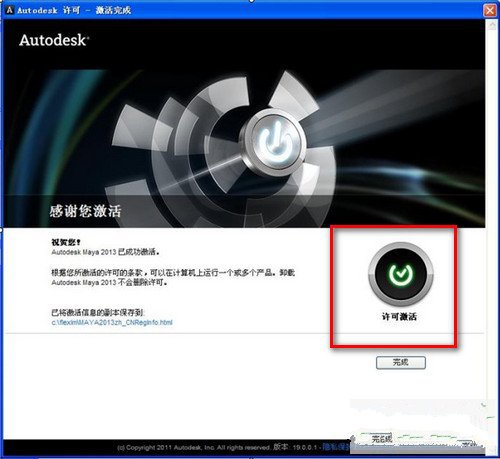The width and height of the screenshot is (500, 459).
Task: Click the window title Autodesk 许可 - 激活完成
Action: (x=74, y=10)
